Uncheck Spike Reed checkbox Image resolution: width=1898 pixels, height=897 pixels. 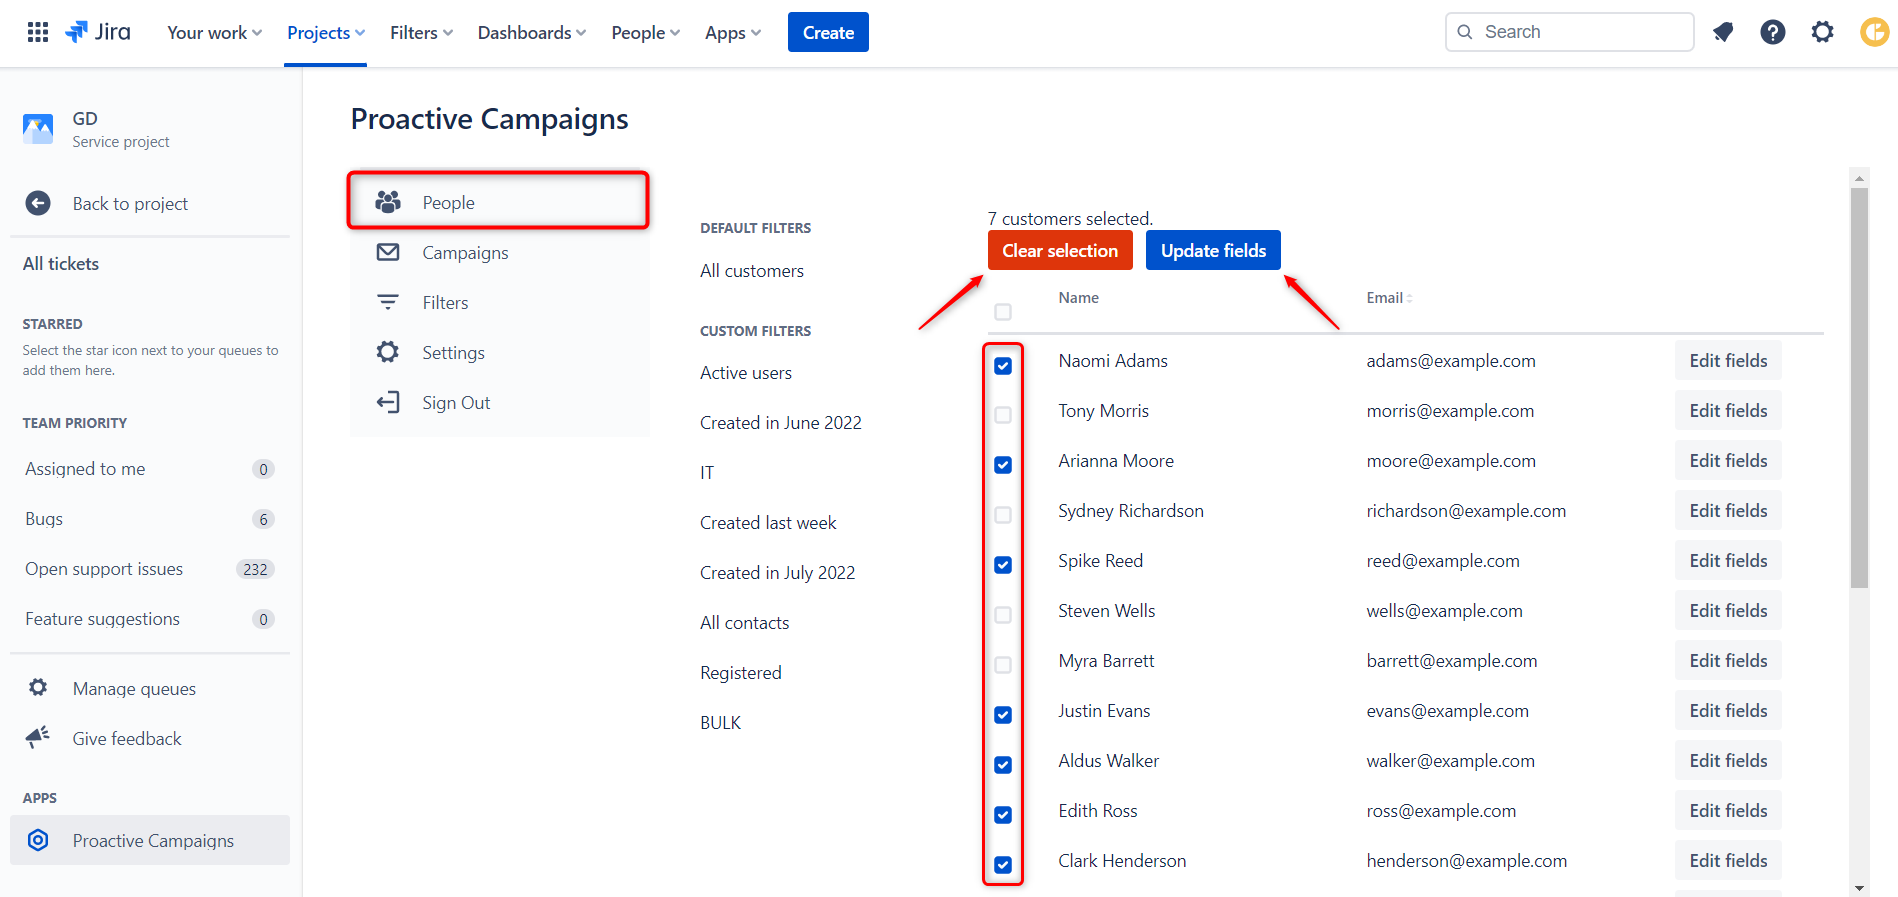1003,564
